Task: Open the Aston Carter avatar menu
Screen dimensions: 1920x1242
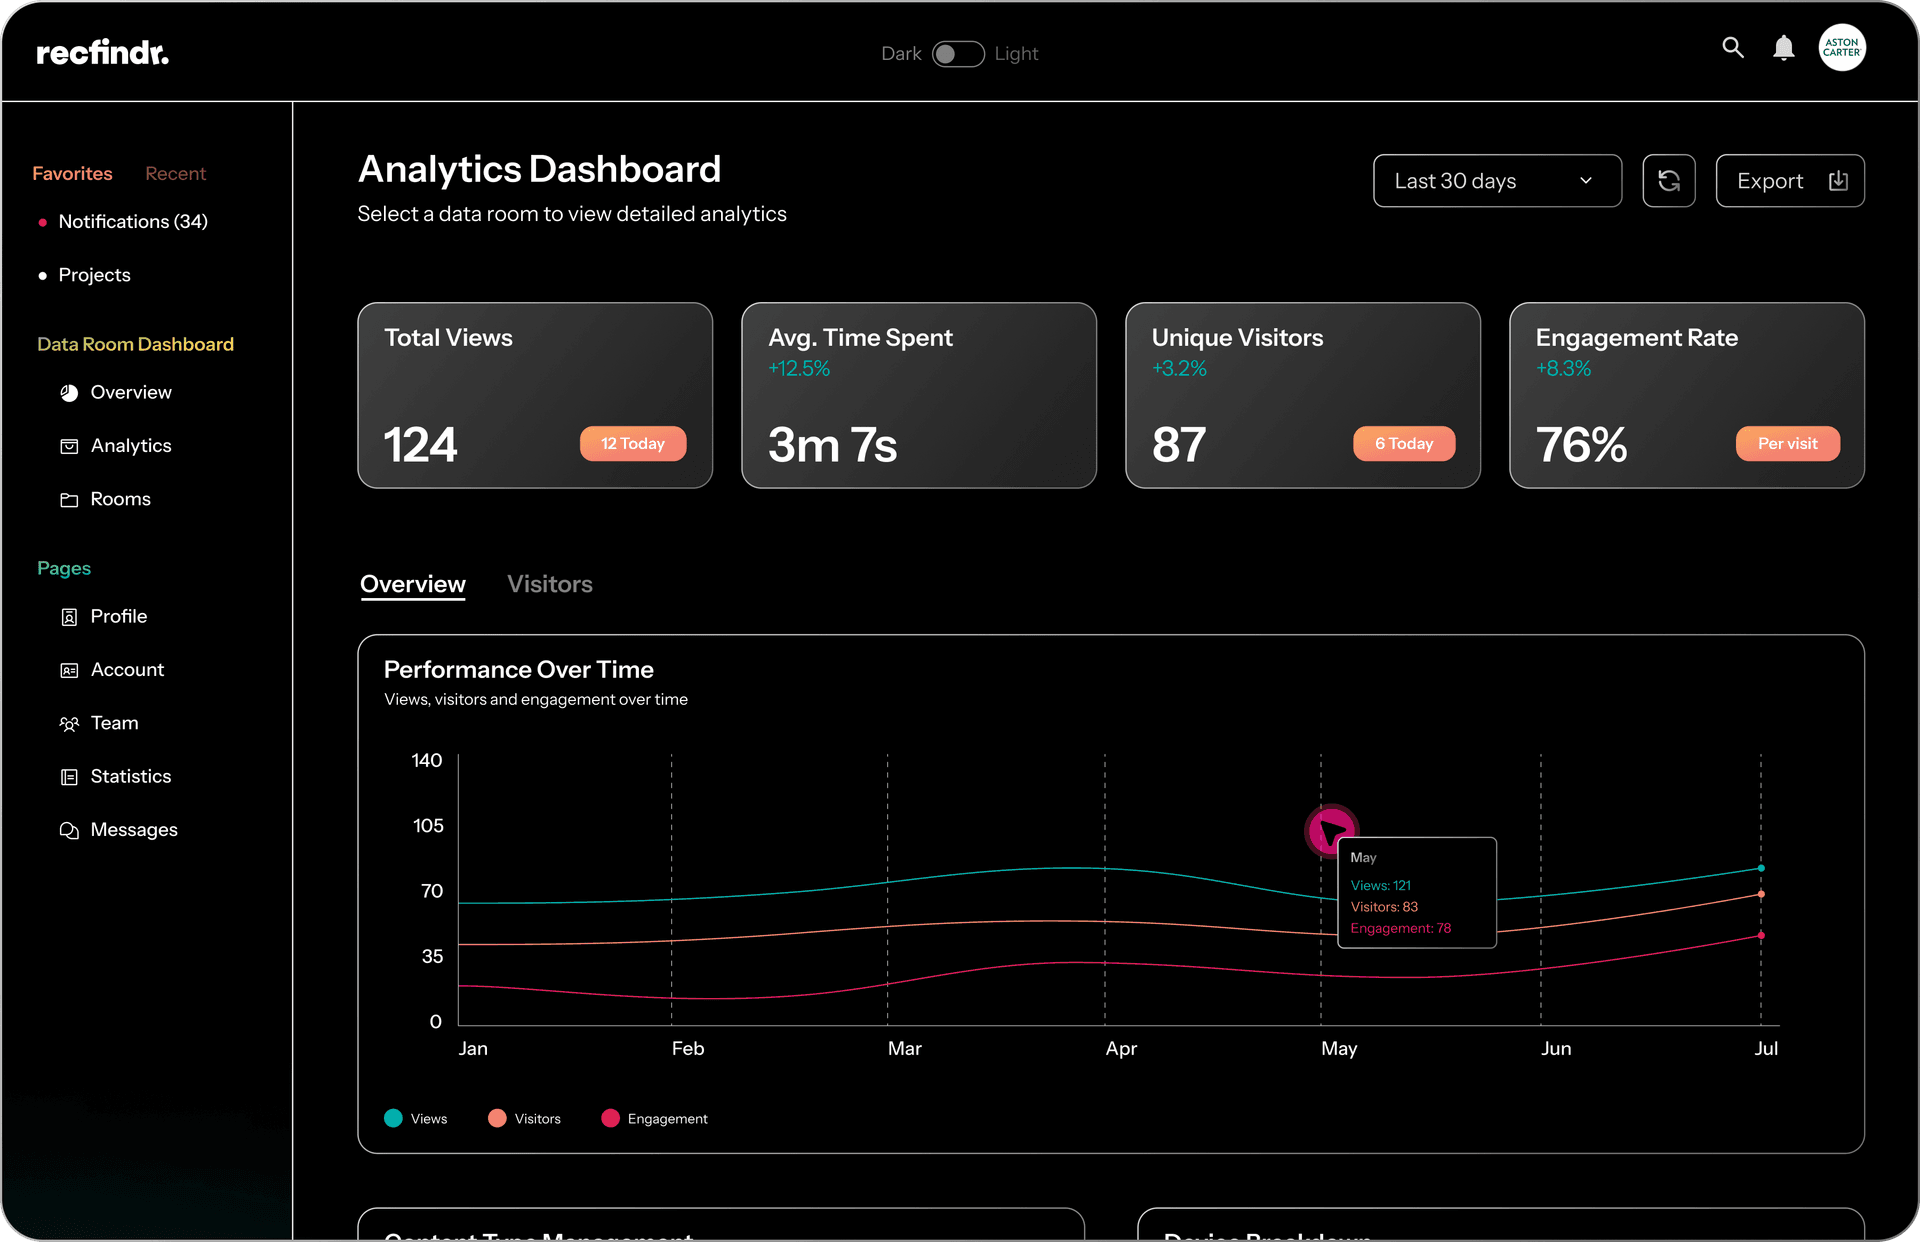Action: coord(1841,48)
